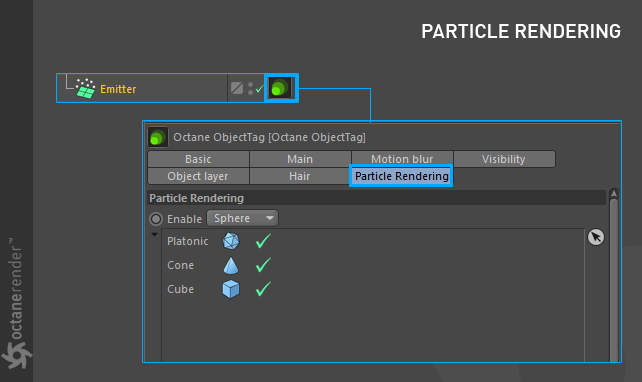Open the Basic tab
Screen dimensions: 642x382
198,159
